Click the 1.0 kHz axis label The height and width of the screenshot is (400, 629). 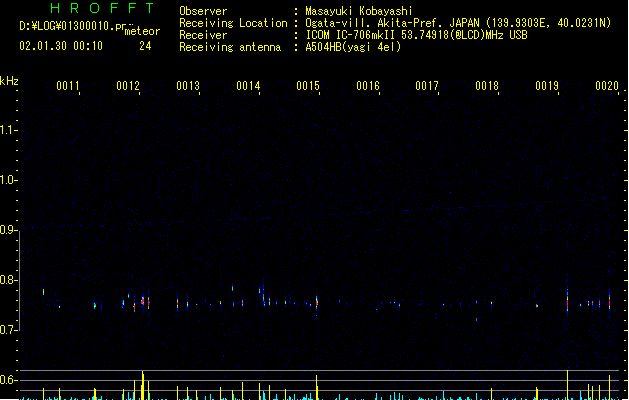[8, 180]
